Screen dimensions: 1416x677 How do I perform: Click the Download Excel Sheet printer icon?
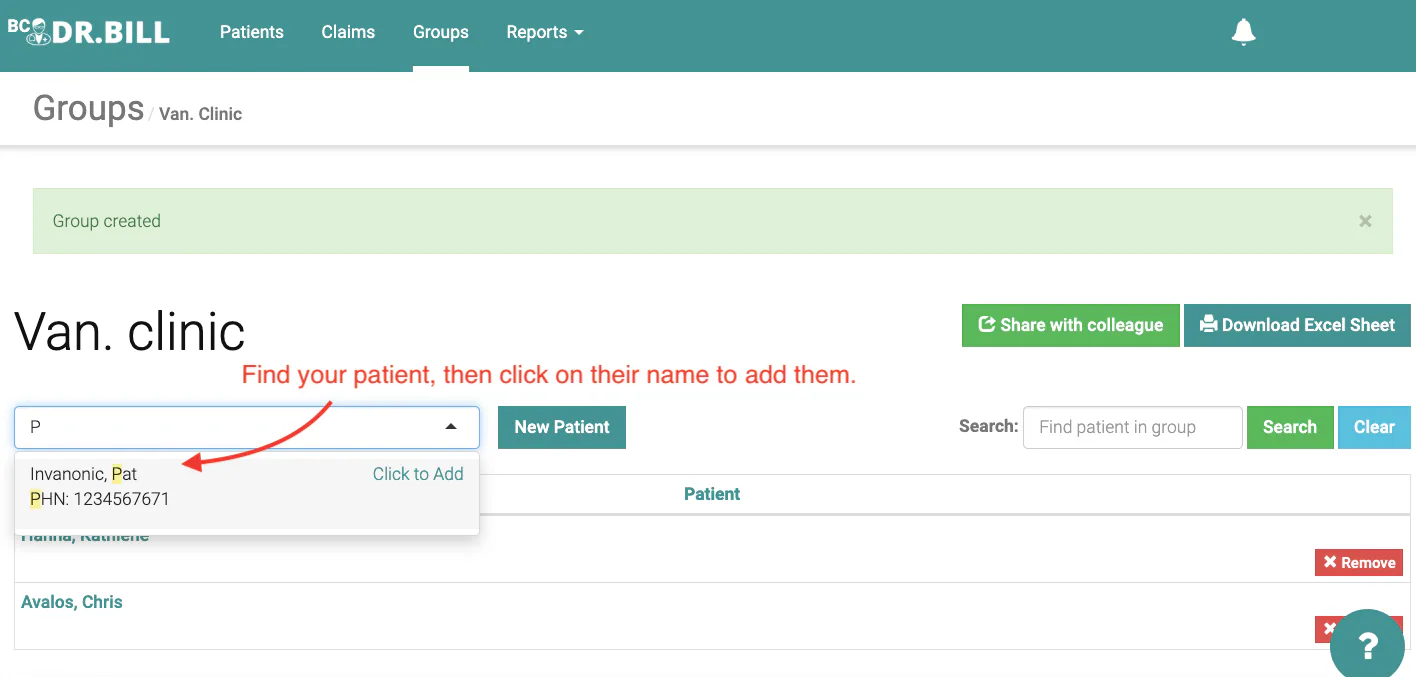click(x=1208, y=324)
